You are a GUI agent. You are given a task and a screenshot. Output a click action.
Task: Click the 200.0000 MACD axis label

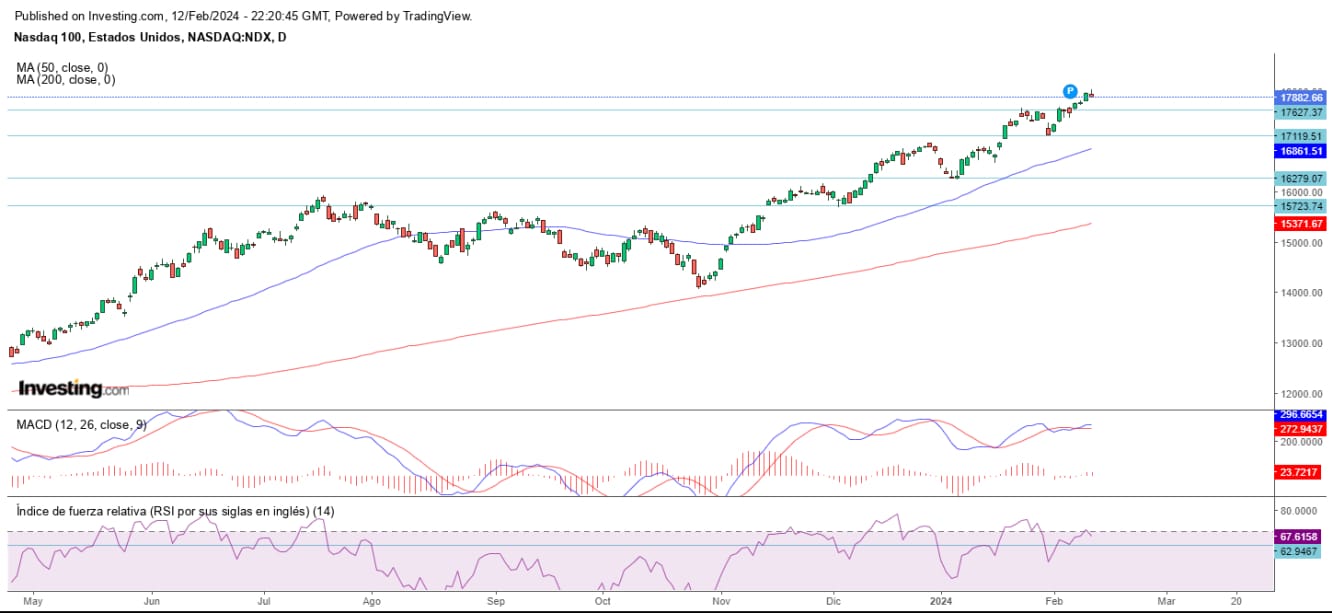point(1301,441)
